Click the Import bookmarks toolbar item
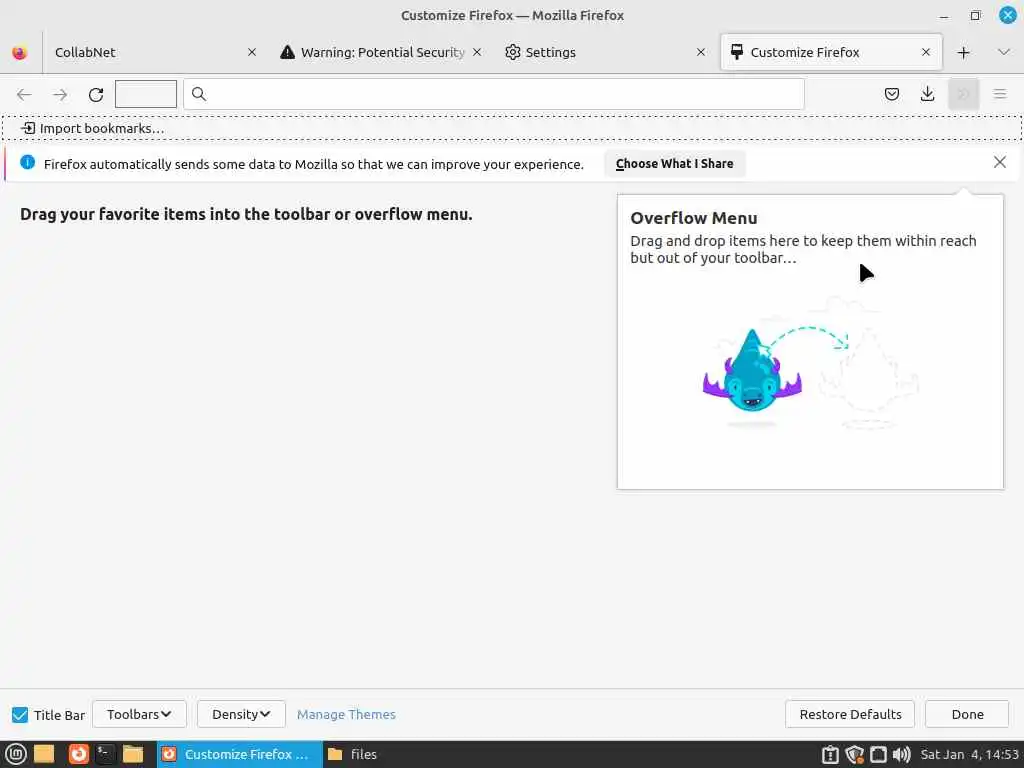The height and width of the screenshot is (768, 1024). [x=92, y=128]
